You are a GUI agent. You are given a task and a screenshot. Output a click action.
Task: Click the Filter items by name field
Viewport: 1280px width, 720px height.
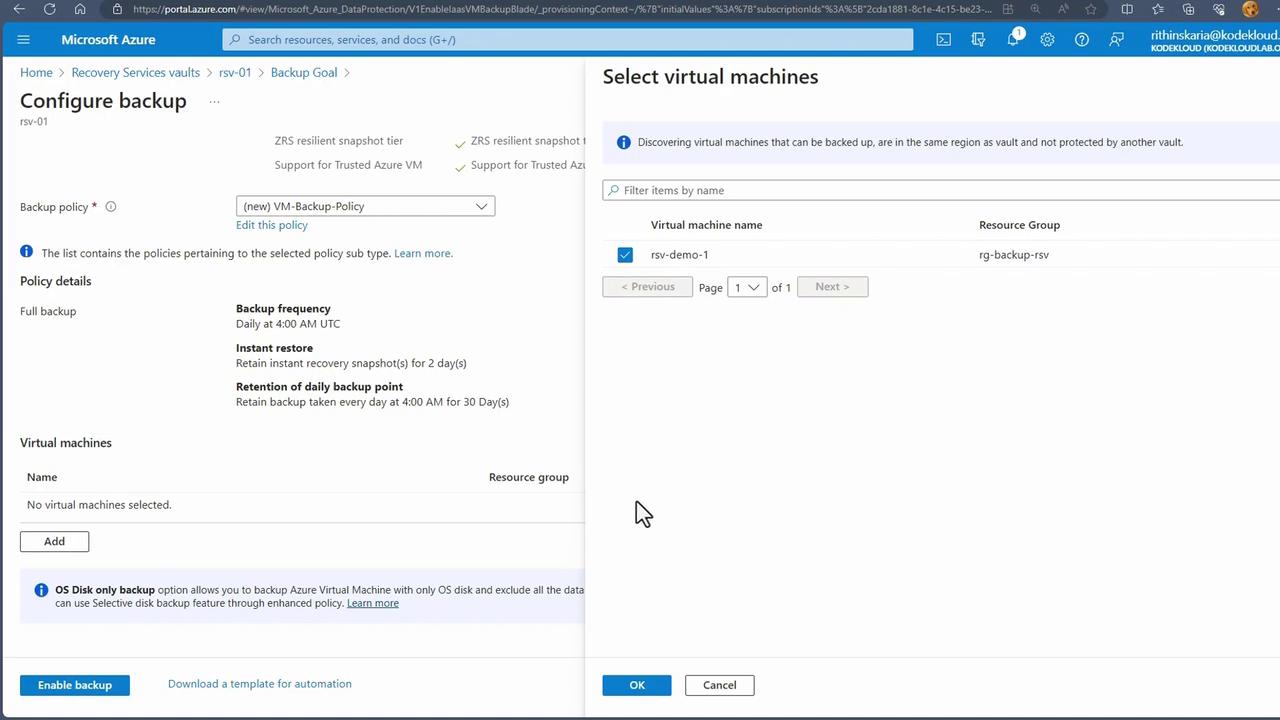click(941, 190)
